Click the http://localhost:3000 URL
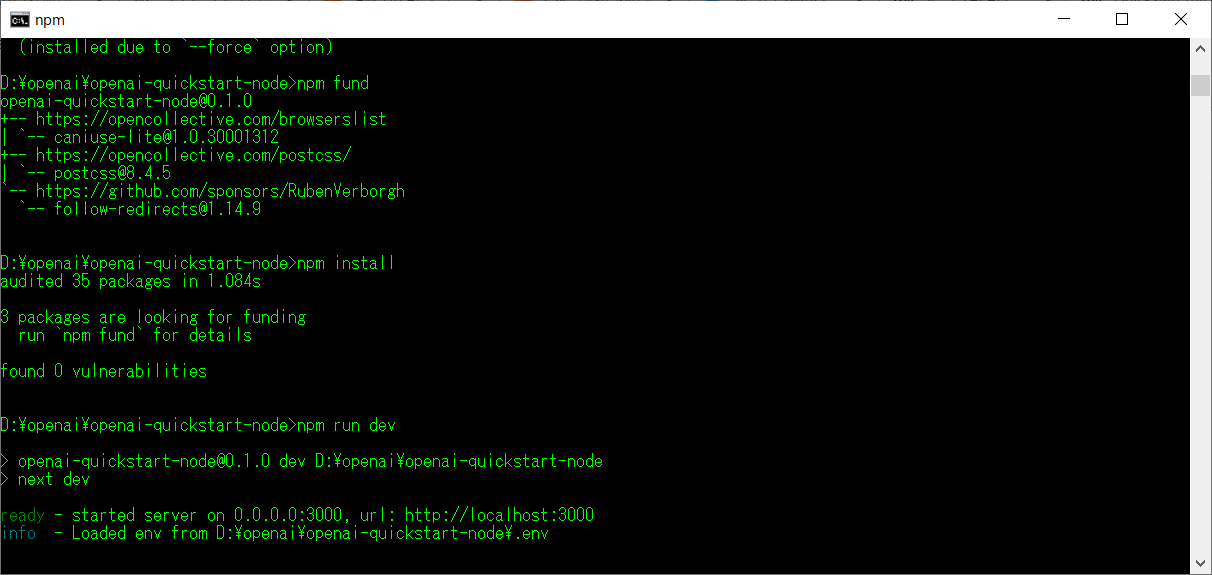 (499, 515)
